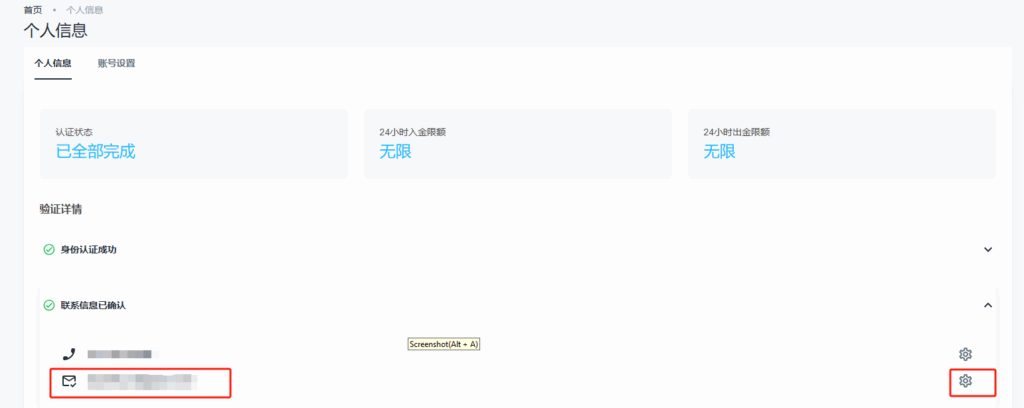Open the email settings gear icon
Screen dimensions: 1024x408
pyautogui.click(x=965, y=381)
